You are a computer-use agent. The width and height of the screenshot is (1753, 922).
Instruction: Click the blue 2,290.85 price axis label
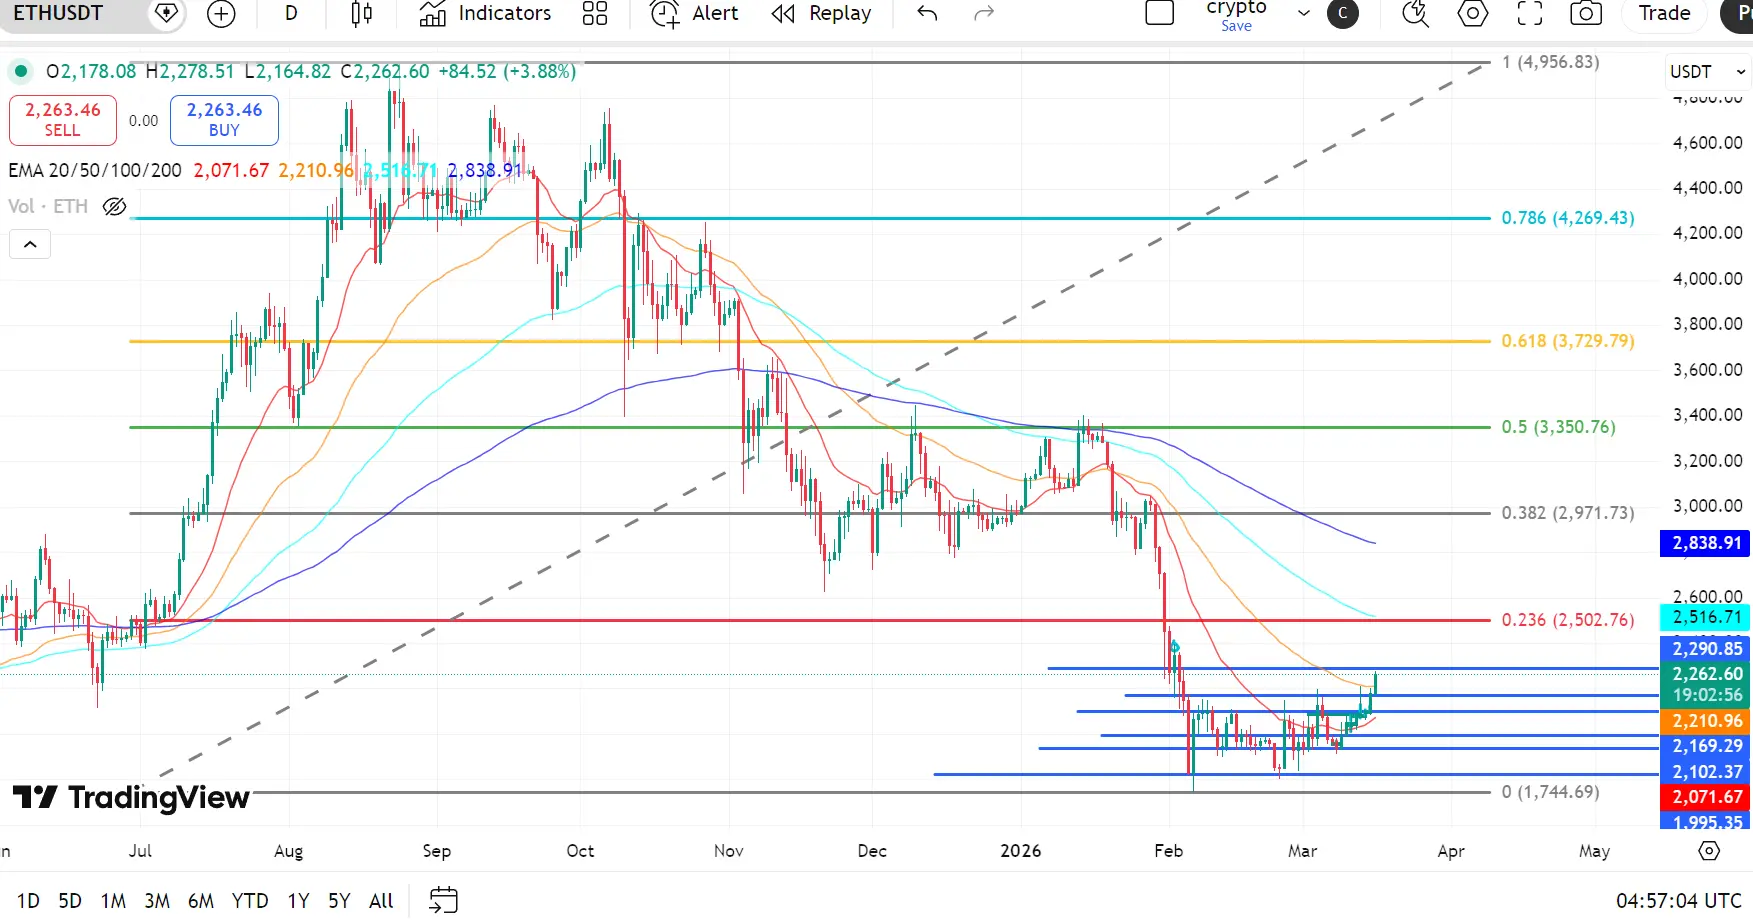tap(1706, 649)
